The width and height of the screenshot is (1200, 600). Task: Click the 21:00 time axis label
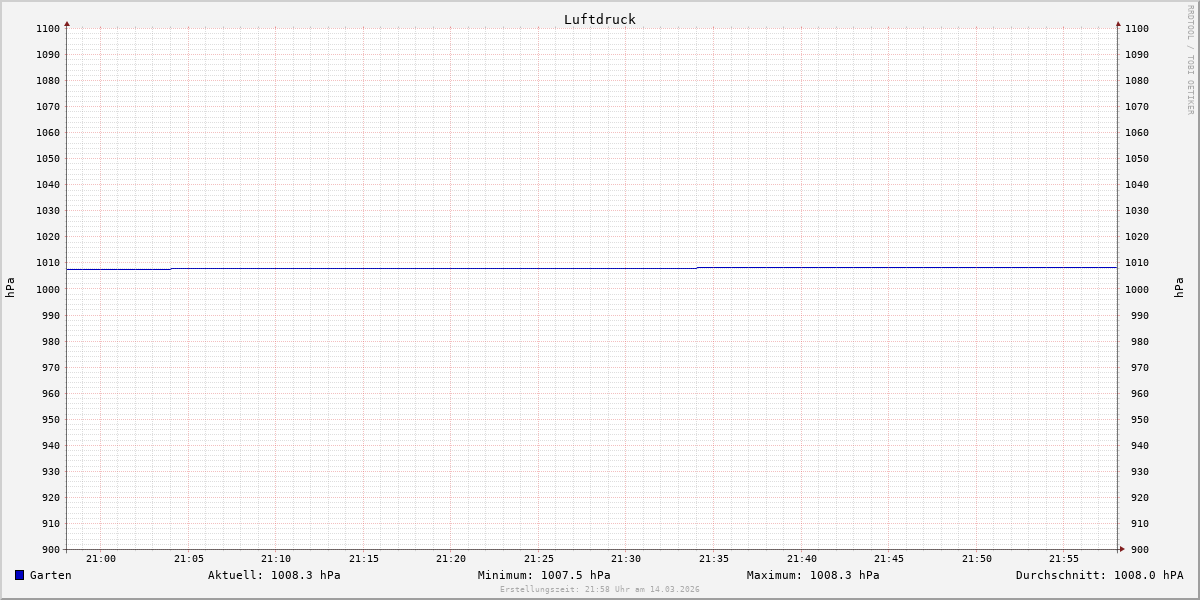pyautogui.click(x=101, y=559)
